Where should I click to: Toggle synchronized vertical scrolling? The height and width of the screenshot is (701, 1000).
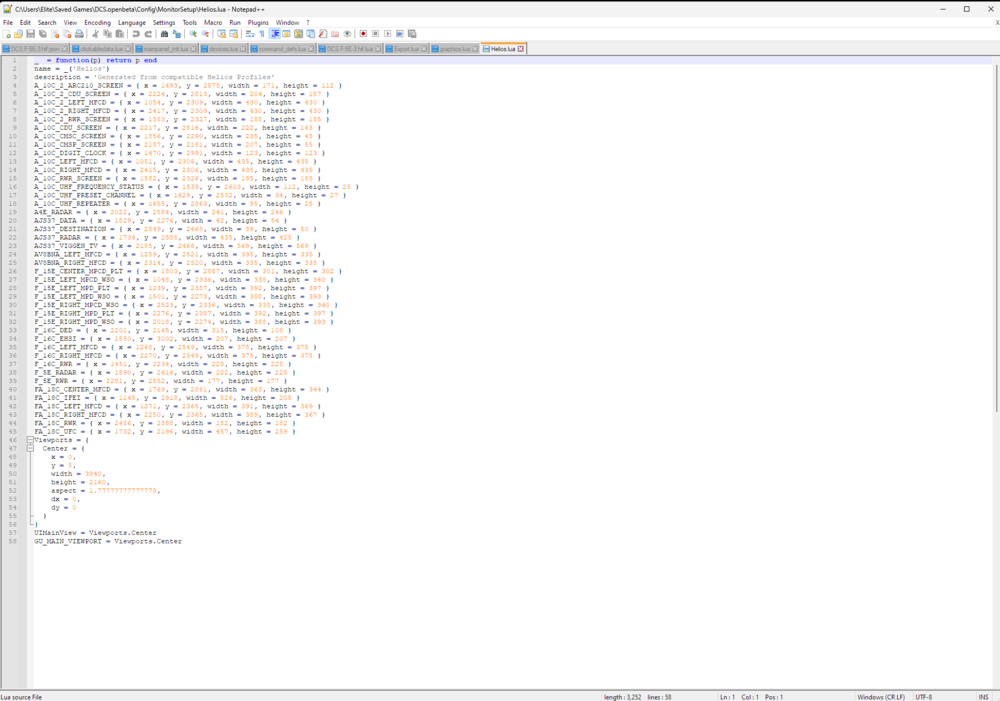point(221,34)
